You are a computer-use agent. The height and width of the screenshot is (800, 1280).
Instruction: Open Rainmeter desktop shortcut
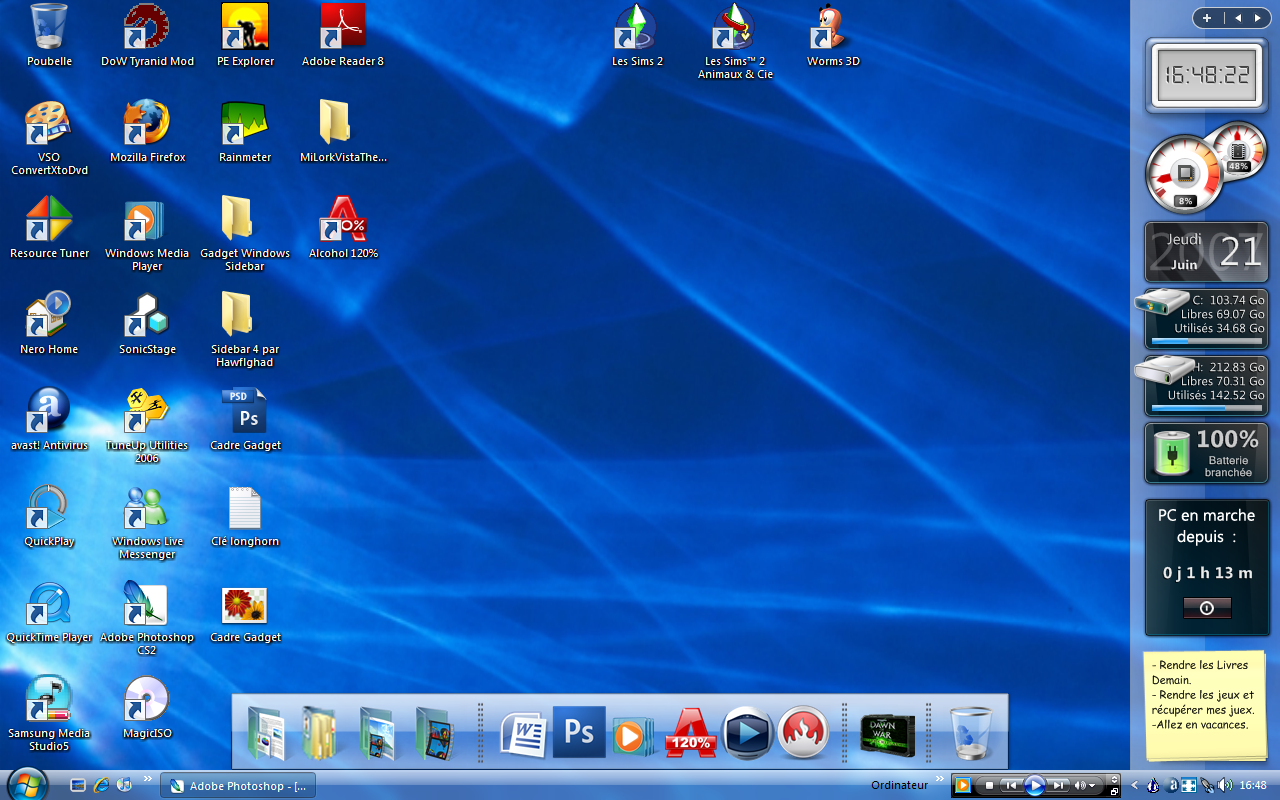245,130
